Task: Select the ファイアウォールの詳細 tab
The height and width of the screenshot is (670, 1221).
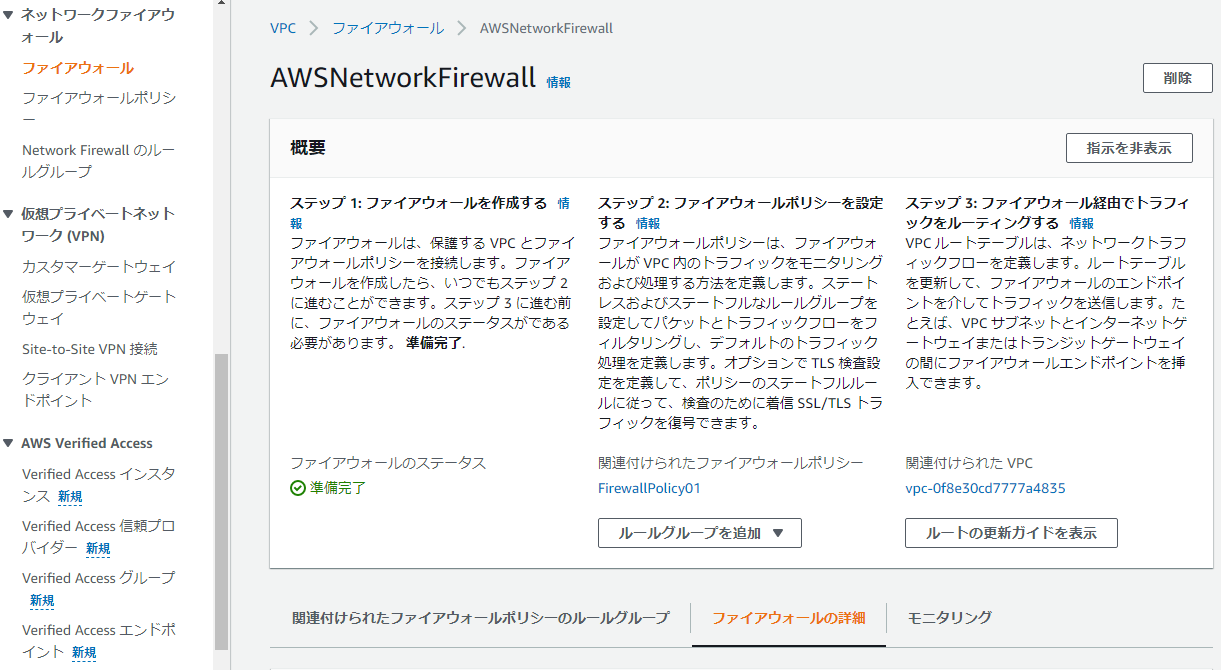Action: [x=788, y=617]
